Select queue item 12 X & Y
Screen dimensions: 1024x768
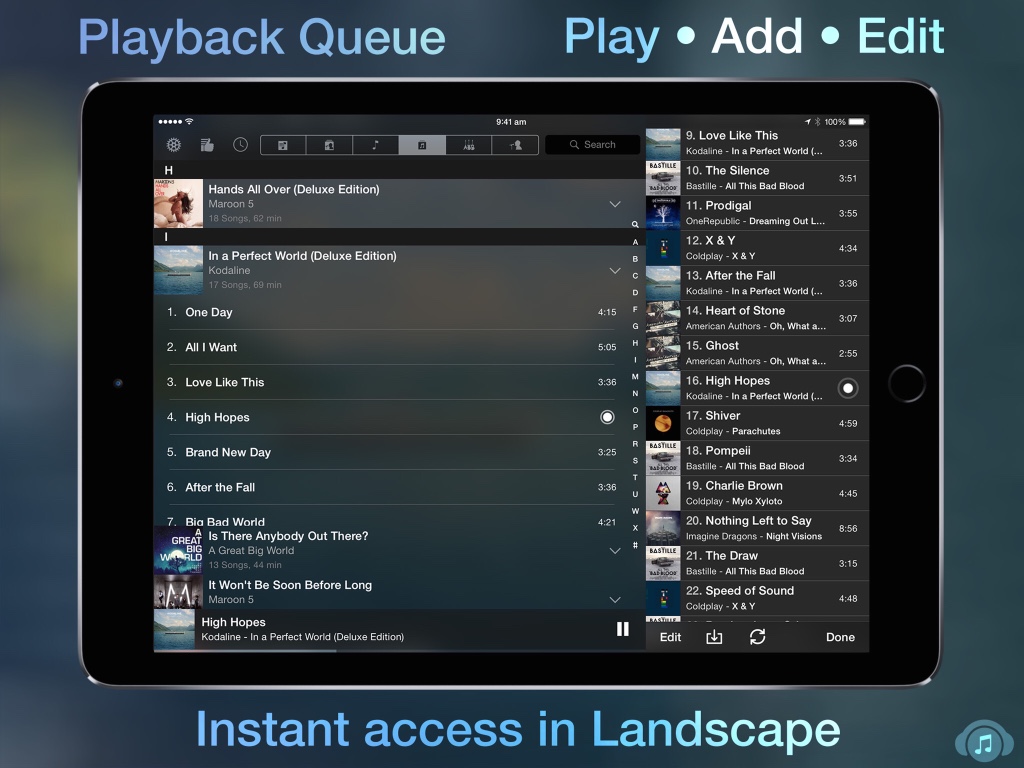pyautogui.click(x=758, y=248)
